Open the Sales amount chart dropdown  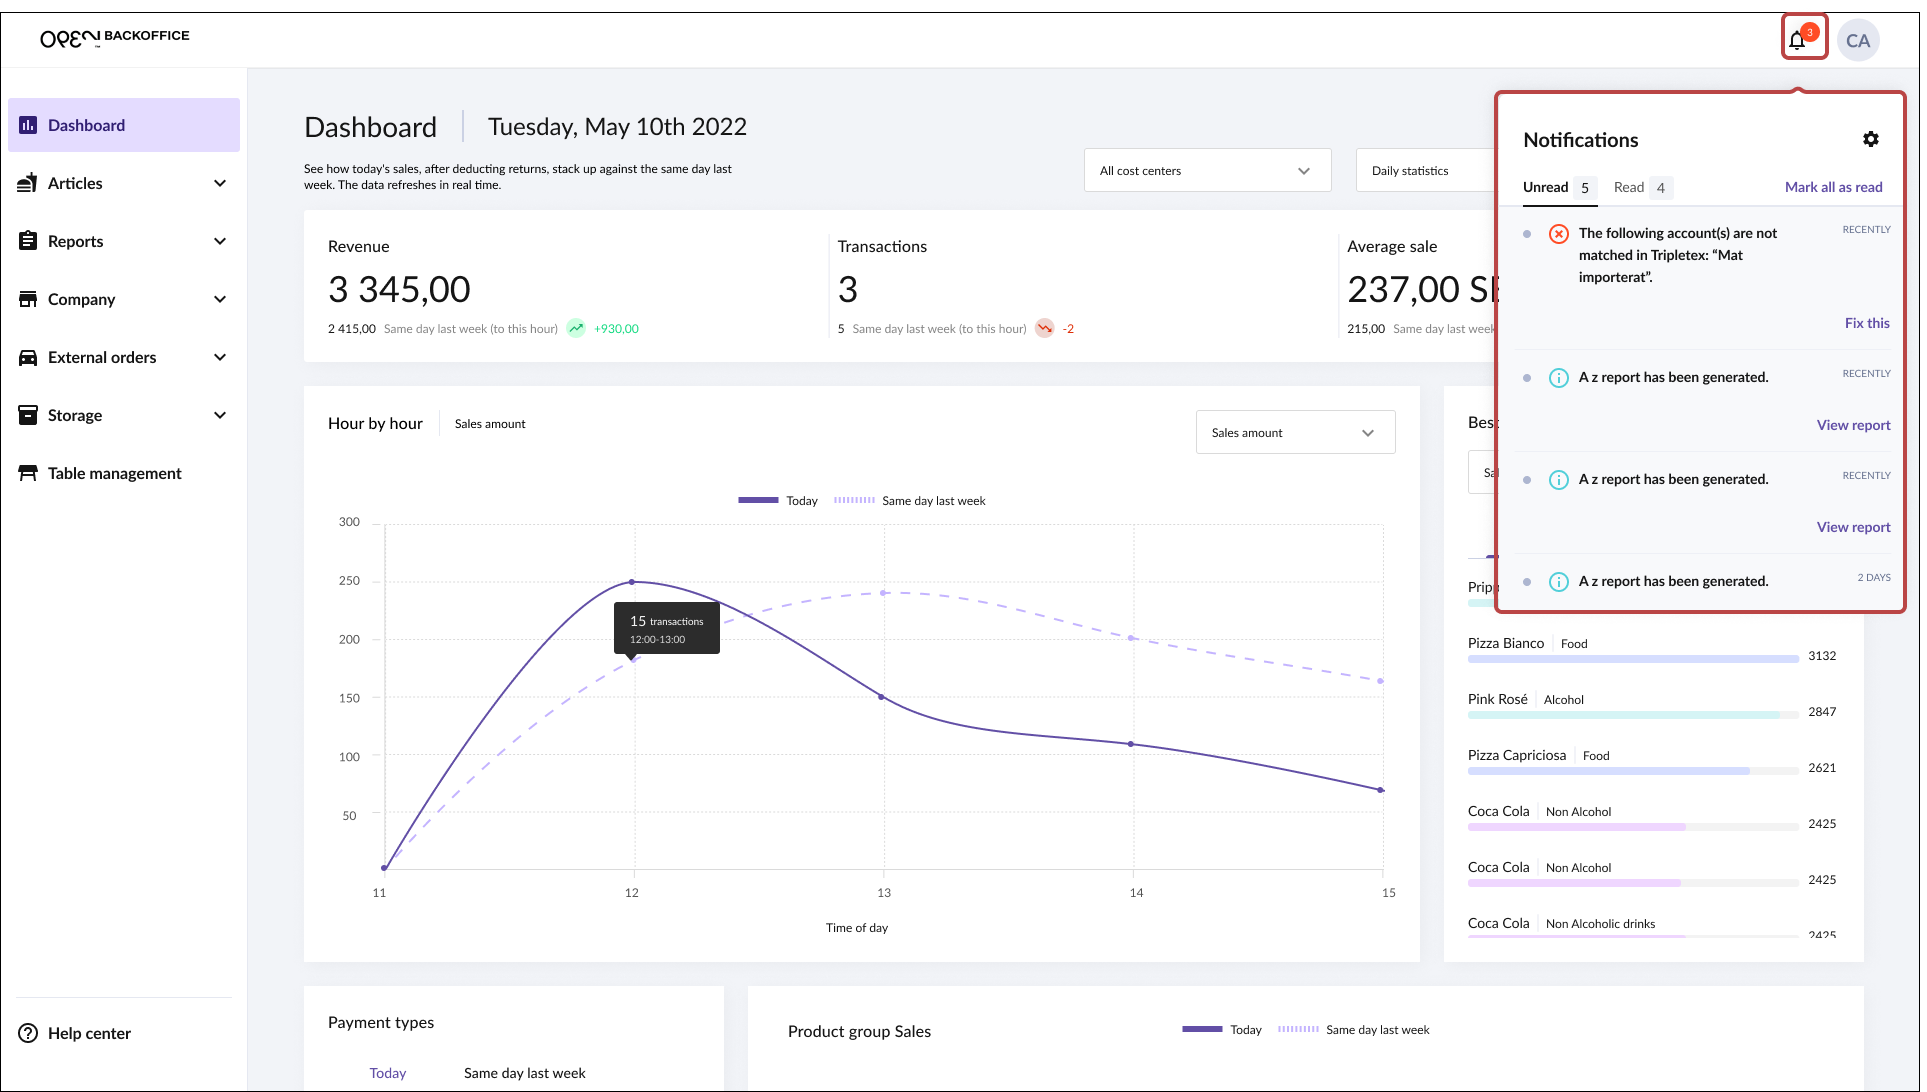[1295, 433]
